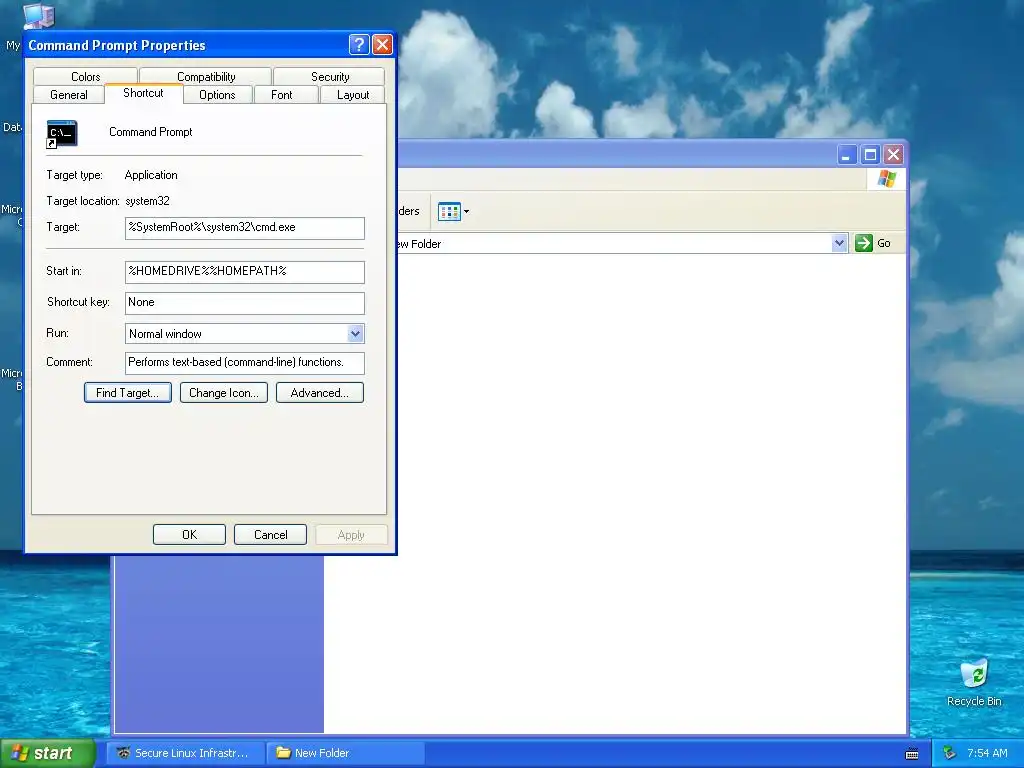Expand the Explorer address bar dropdown
Image resolution: width=1024 pixels, height=768 pixels.
(839, 243)
